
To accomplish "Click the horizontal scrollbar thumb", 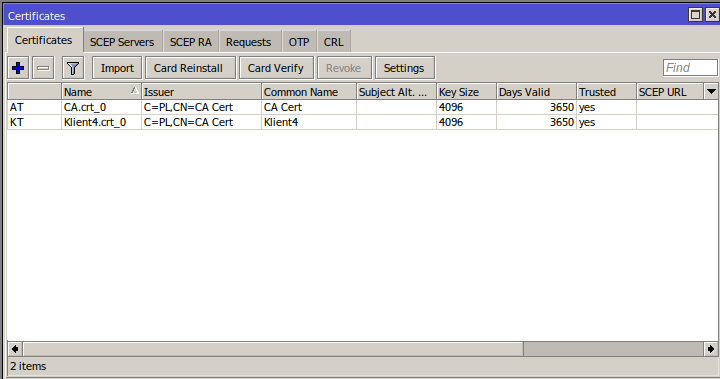I will (274, 349).
